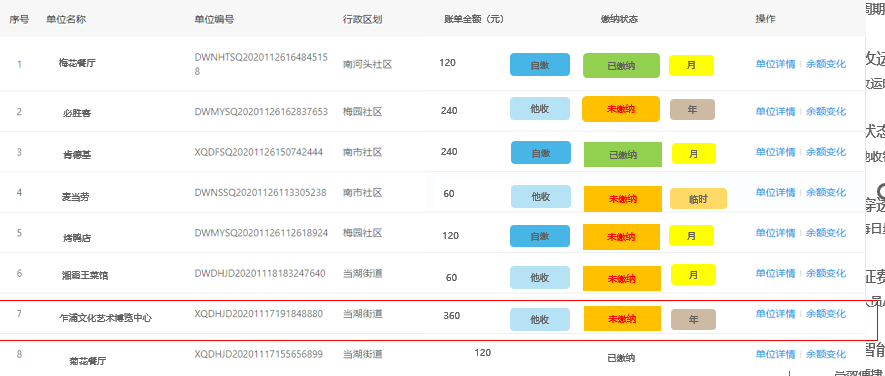The height and width of the screenshot is (376, 885).
Task: Click 已缴纳 badge in 肯德基 row
Action: click(623, 155)
